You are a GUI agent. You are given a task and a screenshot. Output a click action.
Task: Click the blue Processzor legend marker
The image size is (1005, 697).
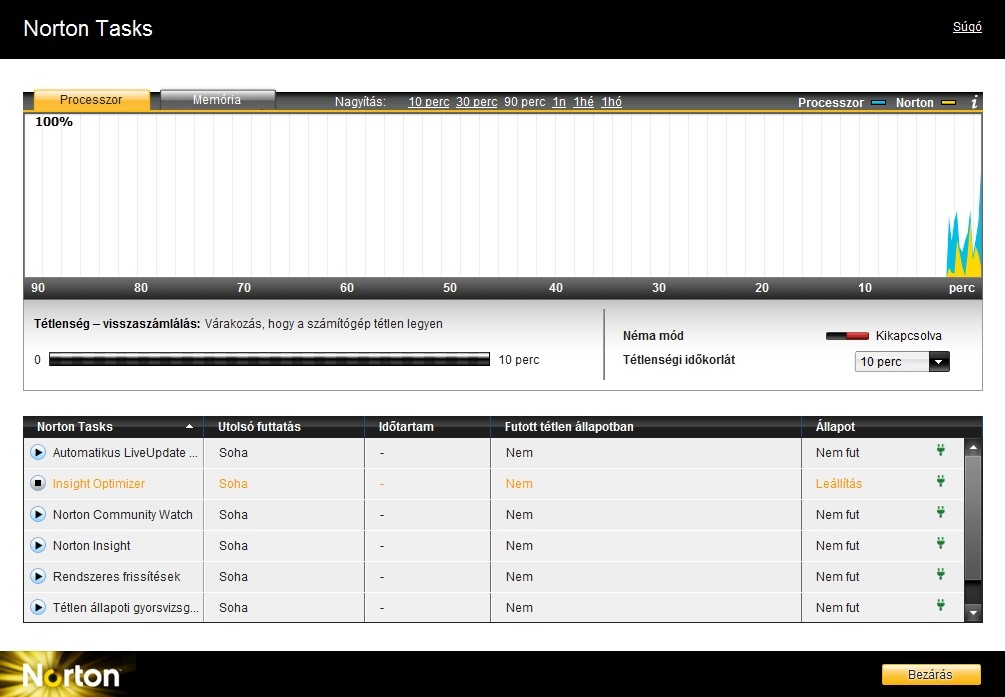pos(879,103)
